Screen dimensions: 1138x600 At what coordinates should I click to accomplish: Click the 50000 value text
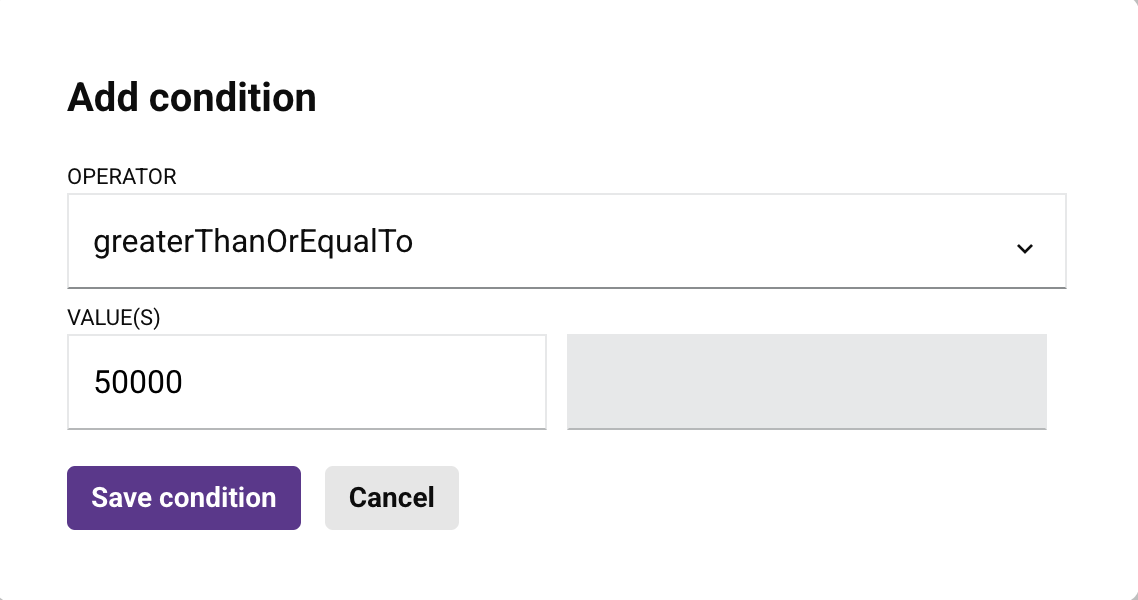pyautogui.click(x=137, y=381)
